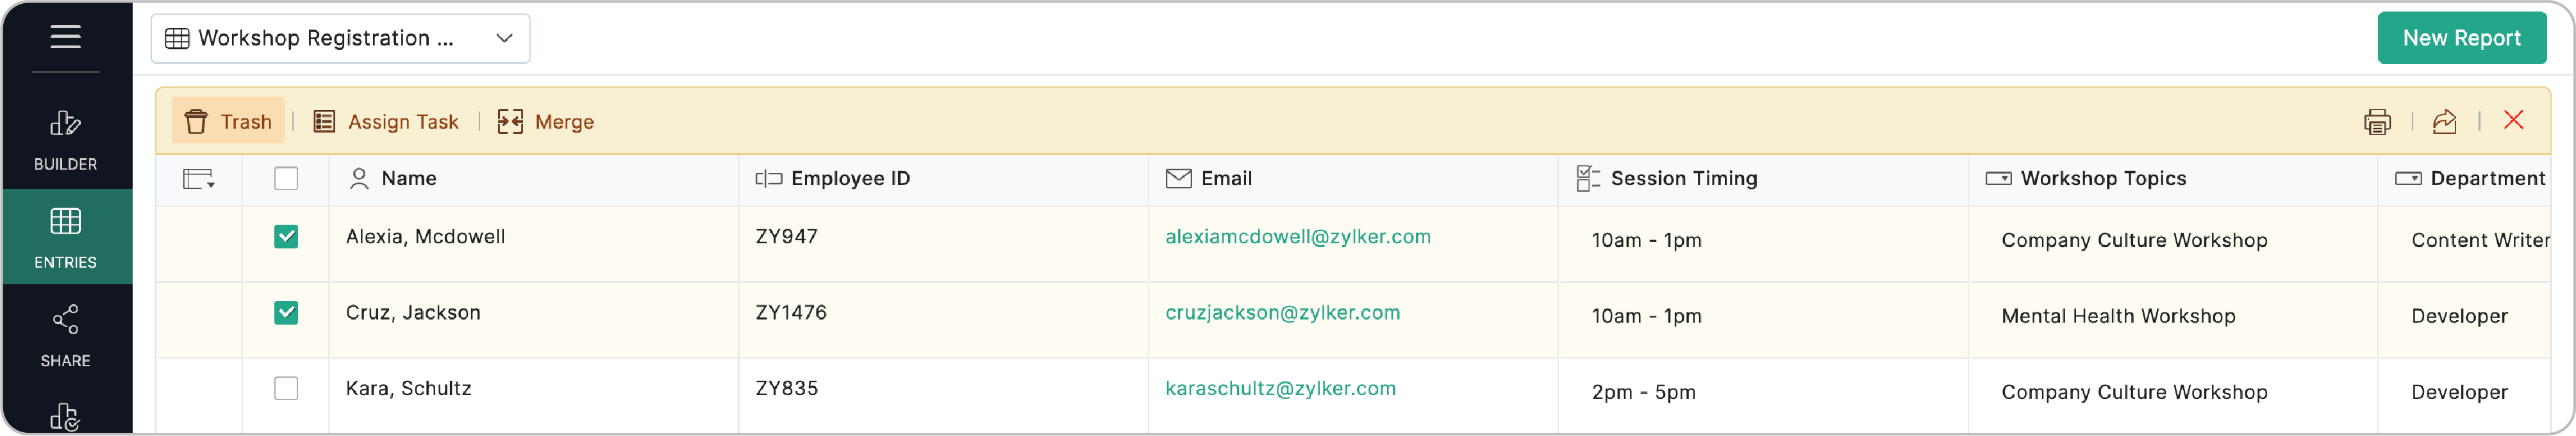The width and height of the screenshot is (2576, 436).
Task: Uncheck Cruz, Jackson row checkbox
Action: (286, 313)
